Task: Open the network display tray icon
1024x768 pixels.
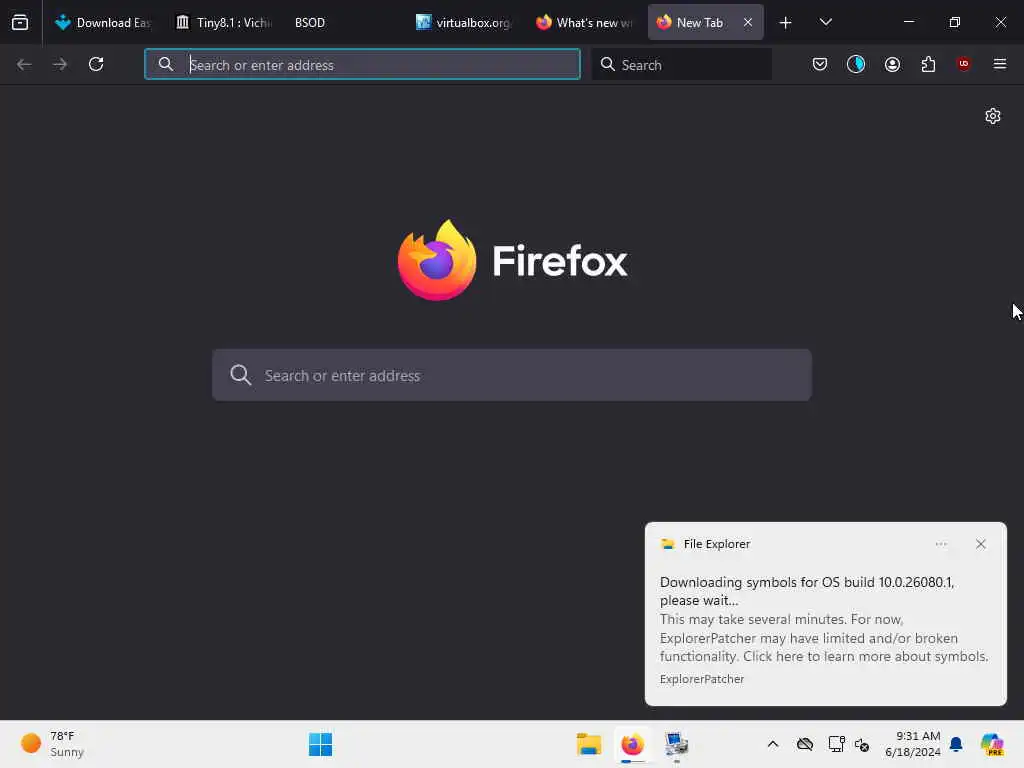Action: 836,744
